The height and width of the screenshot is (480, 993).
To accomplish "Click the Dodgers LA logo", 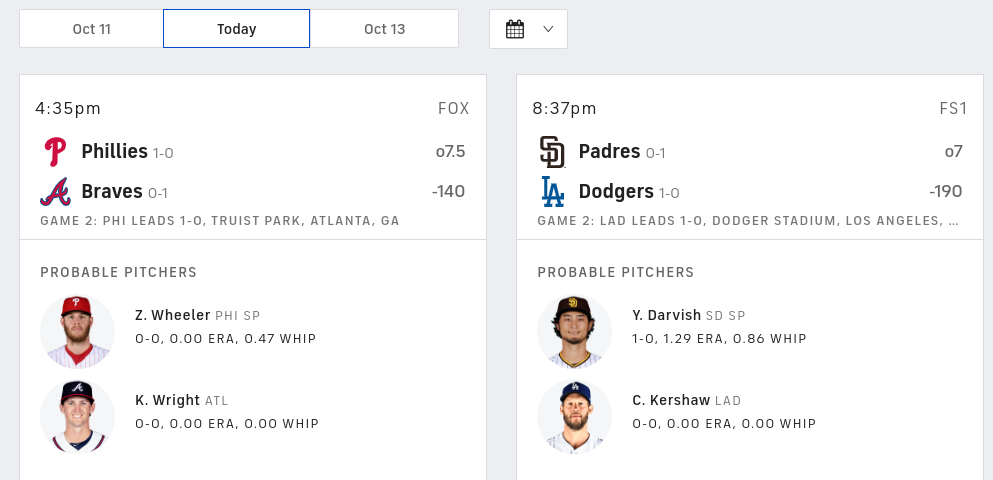I will (552, 192).
